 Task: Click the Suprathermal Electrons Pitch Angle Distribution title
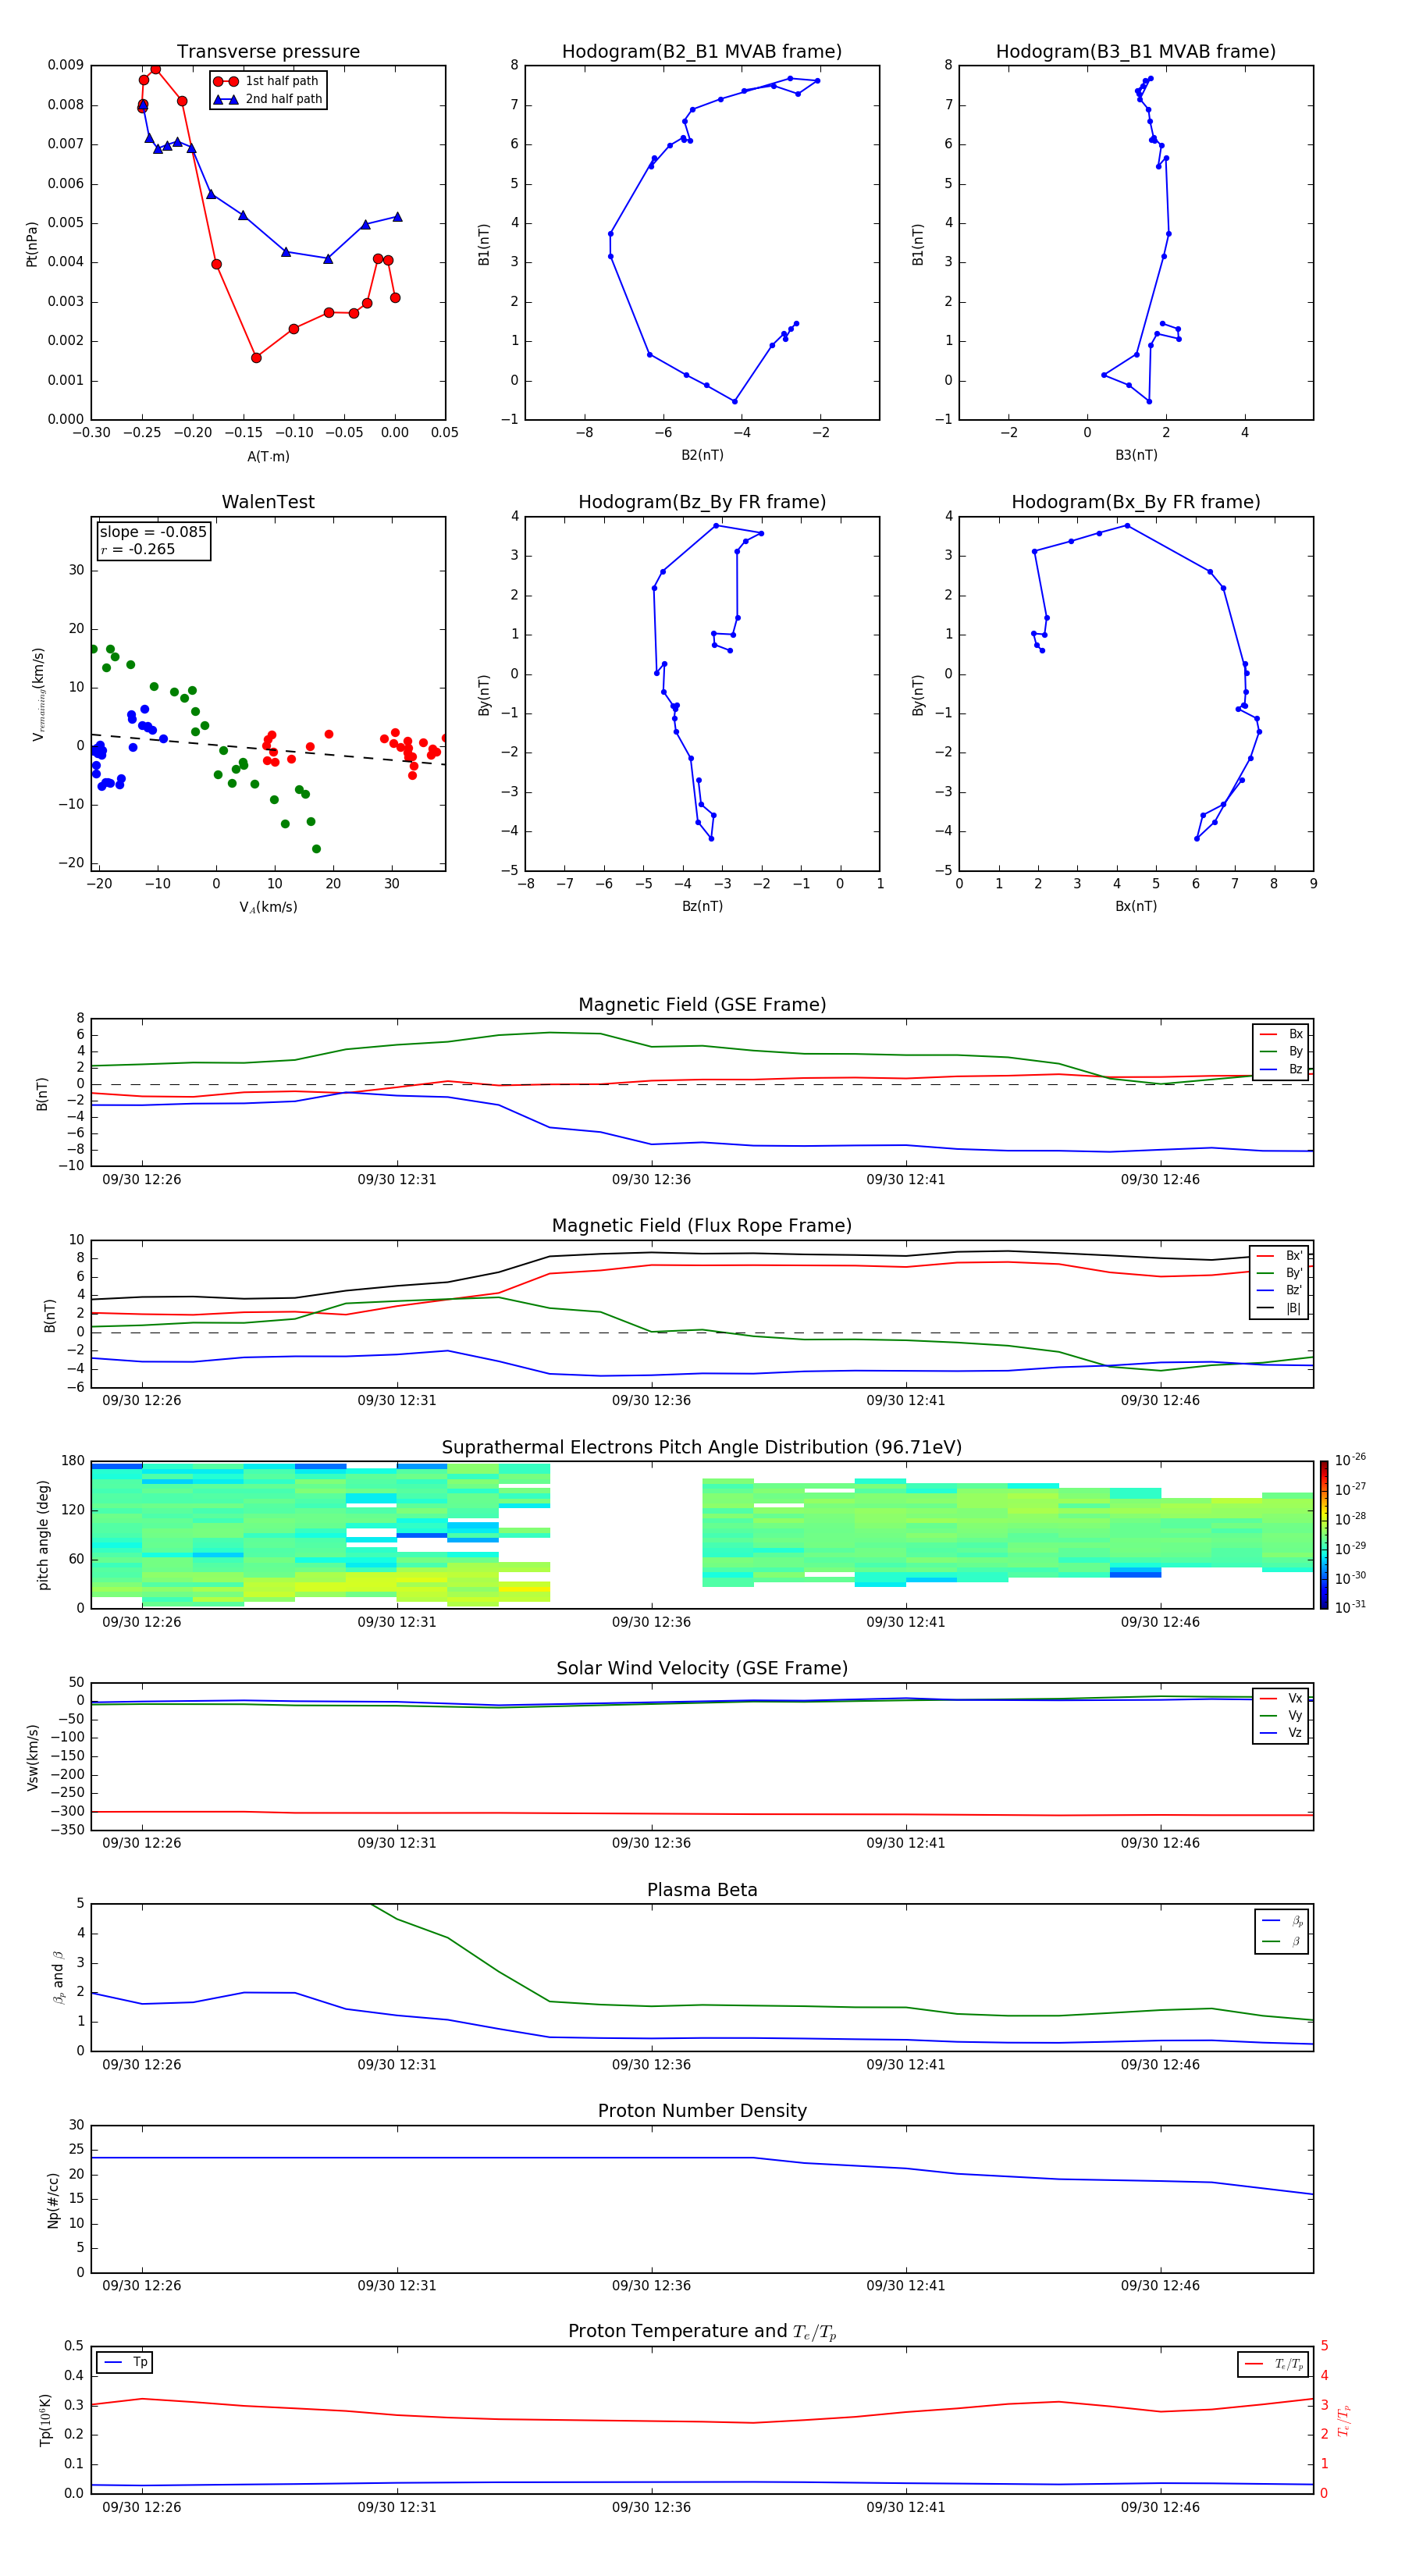702,1448
